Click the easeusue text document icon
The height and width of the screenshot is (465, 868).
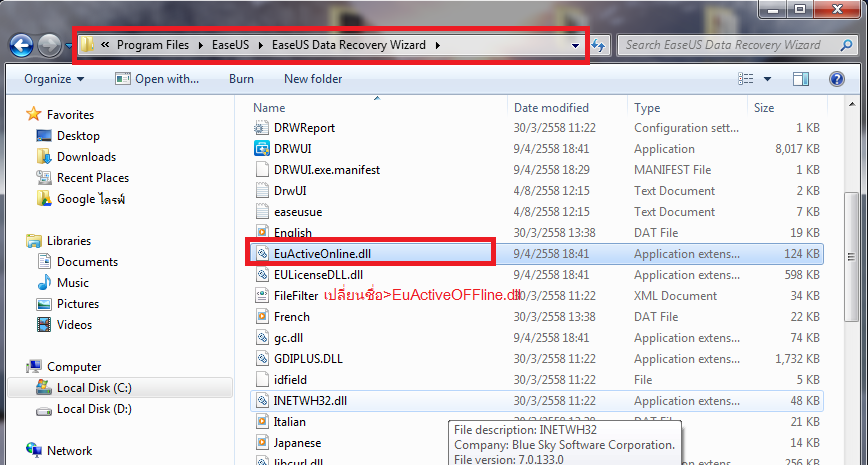point(262,212)
